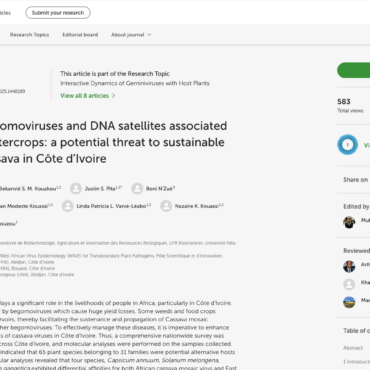Viewport: 370px width, 370px height.
Task: Click Justin S. Pita's avatar icon
Action: click(76, 188)
